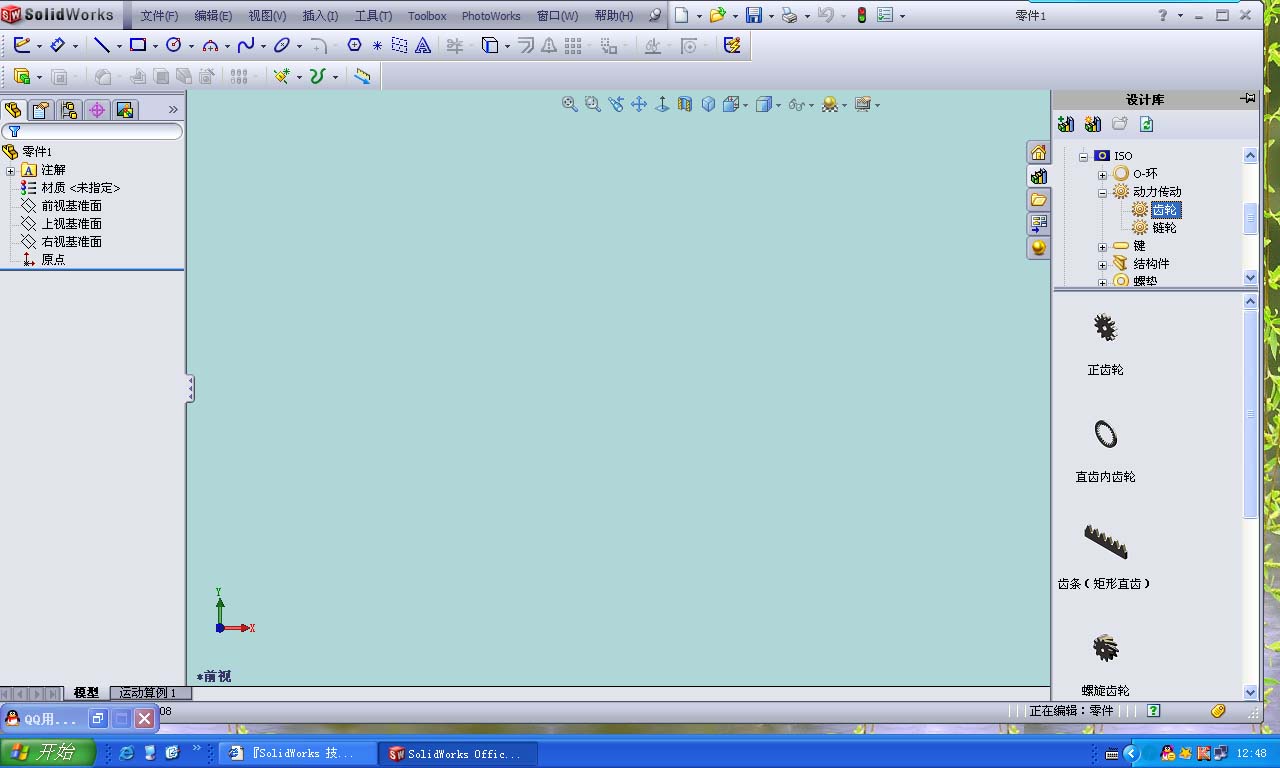Open the 文件(F) menu
The image size is (1280, 768).
(159, 16)
